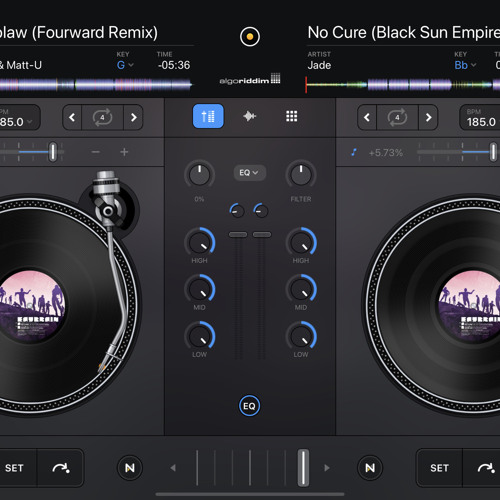
Task: Open the right deck key Bb dropdown
Action: (x=465, y=65)
